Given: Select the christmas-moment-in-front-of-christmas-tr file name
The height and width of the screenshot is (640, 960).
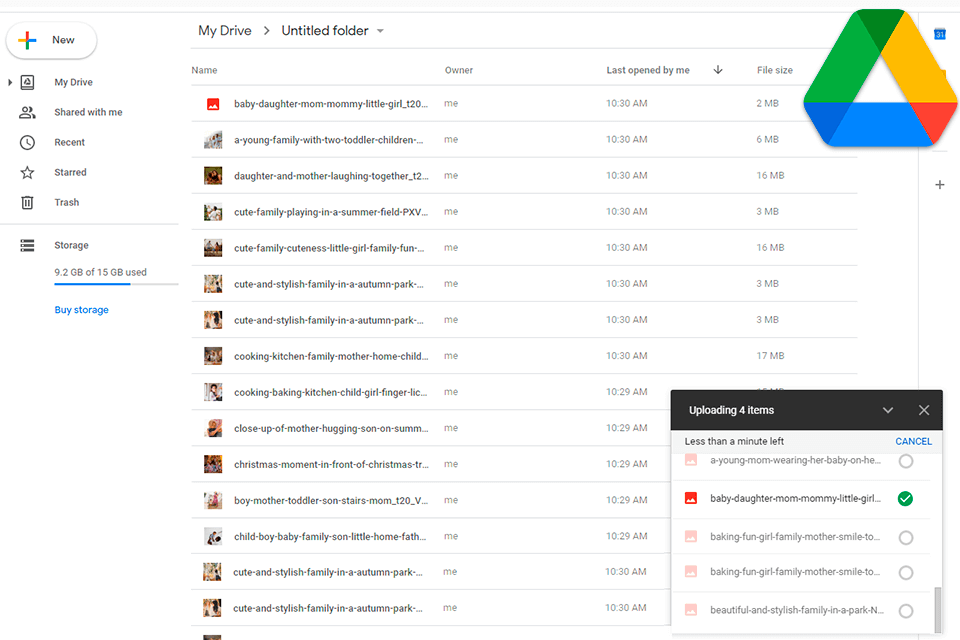Looking at the screenshot, I should pos(331,465).
